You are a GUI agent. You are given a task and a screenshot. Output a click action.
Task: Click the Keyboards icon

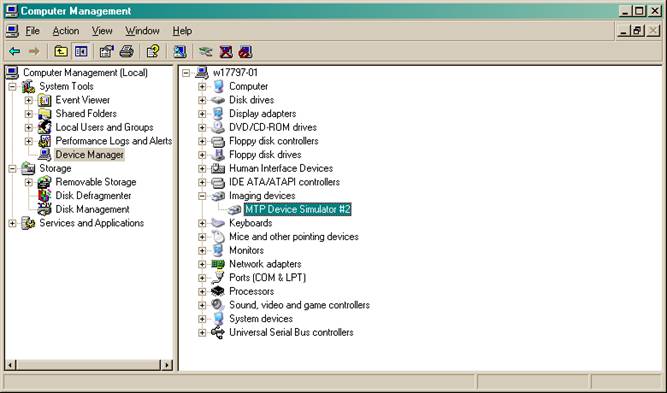pos(218,223)
